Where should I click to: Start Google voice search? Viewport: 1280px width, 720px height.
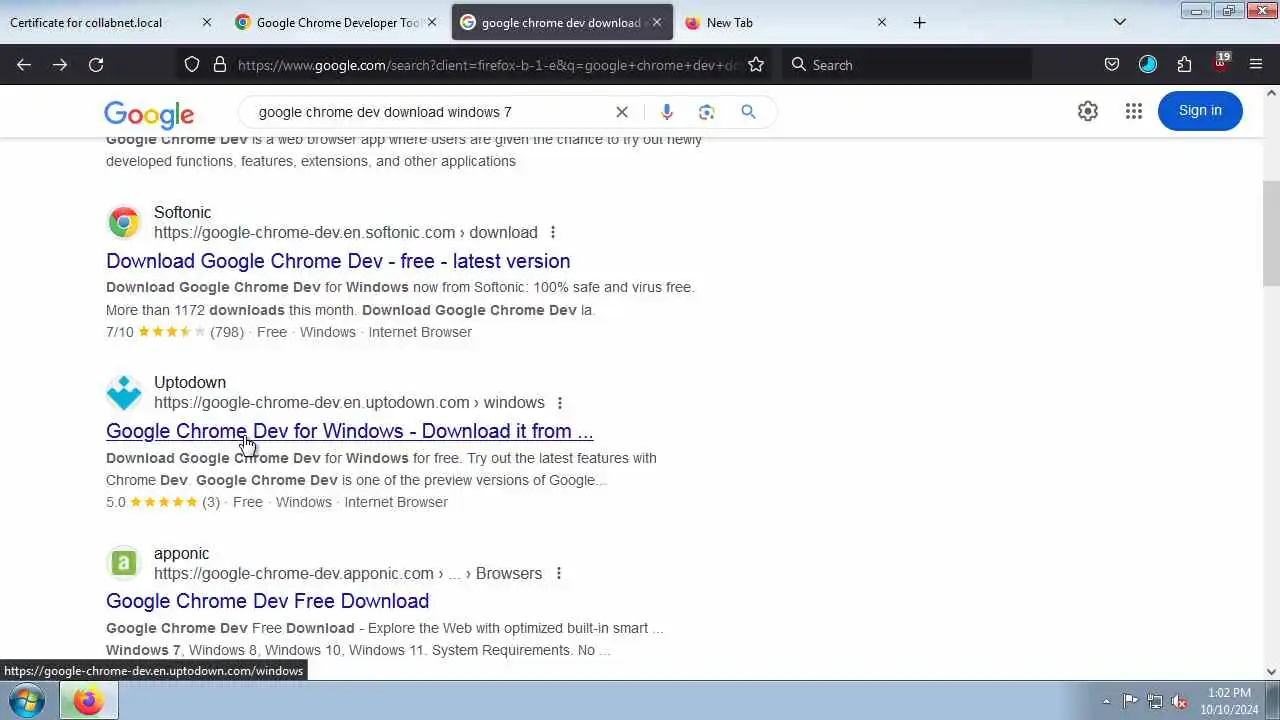tap(667, 112)
